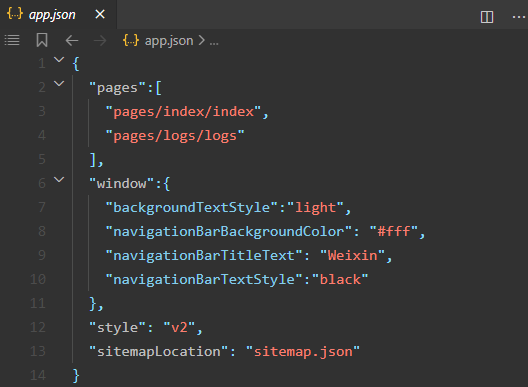Click line number 8 in the gutter
The width and height of the screenshot is (528, 387).
[42, 231]
